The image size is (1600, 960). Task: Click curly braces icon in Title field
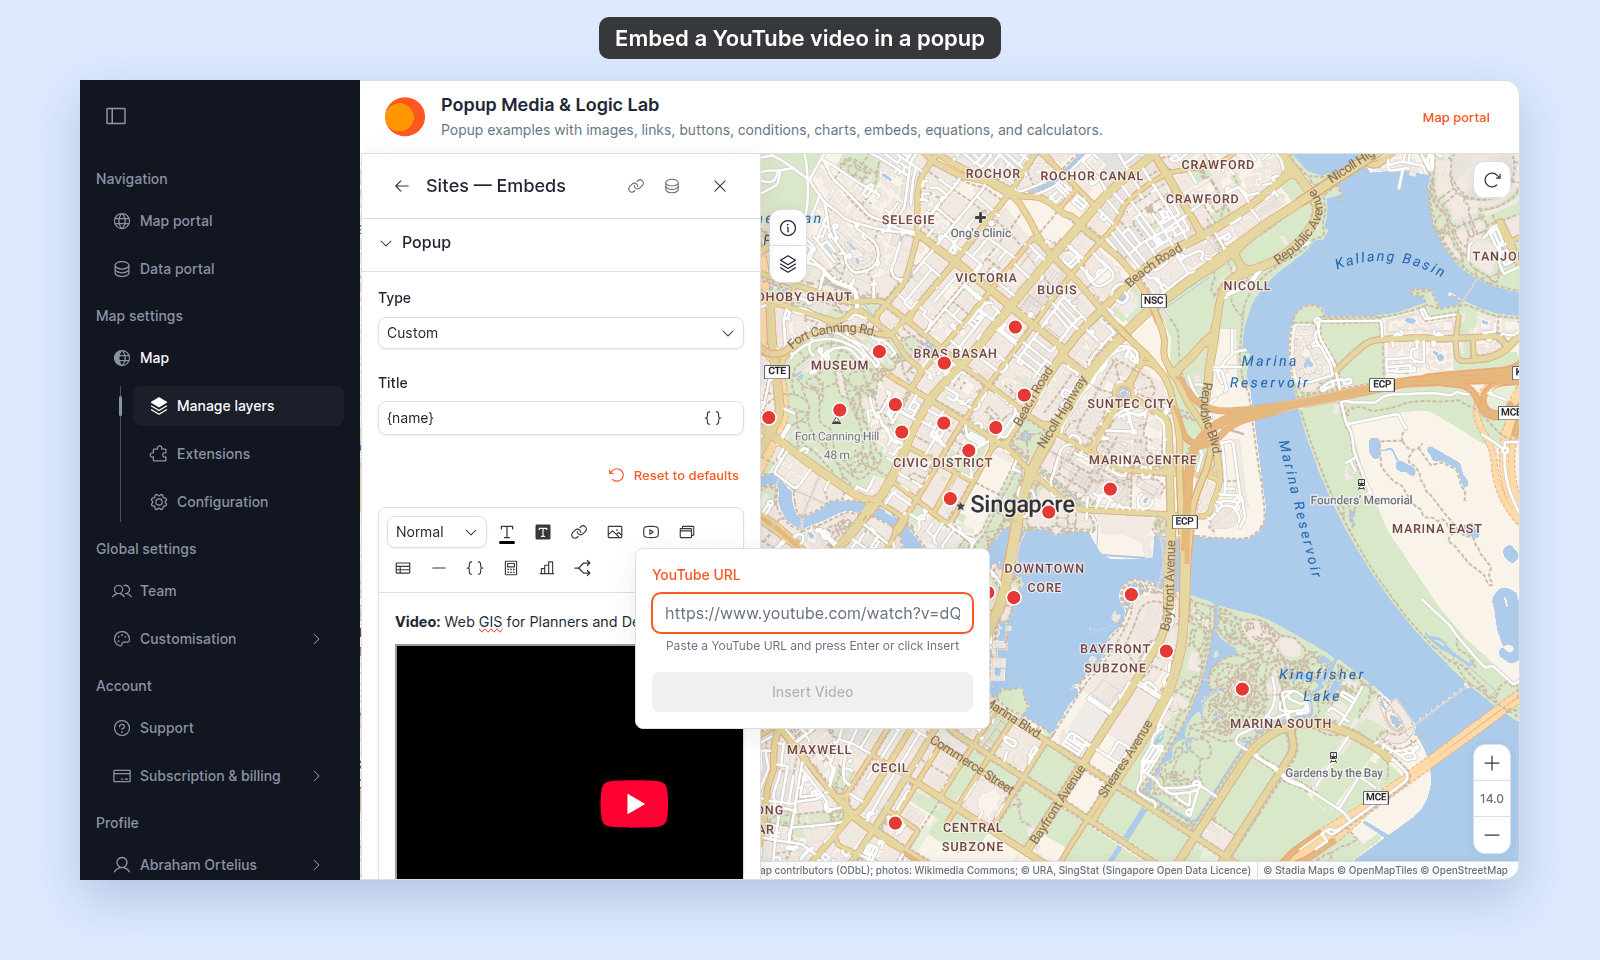(713, 418)
